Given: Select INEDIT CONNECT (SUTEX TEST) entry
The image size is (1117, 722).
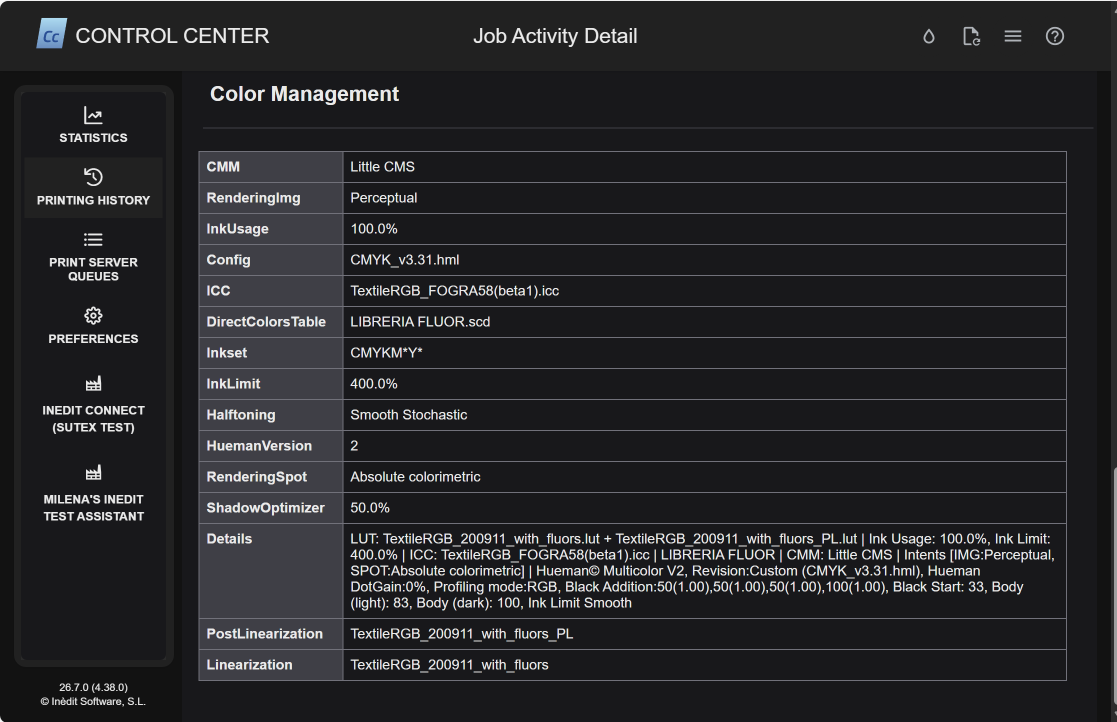Looking at the screenshot, I should (93, 404).
